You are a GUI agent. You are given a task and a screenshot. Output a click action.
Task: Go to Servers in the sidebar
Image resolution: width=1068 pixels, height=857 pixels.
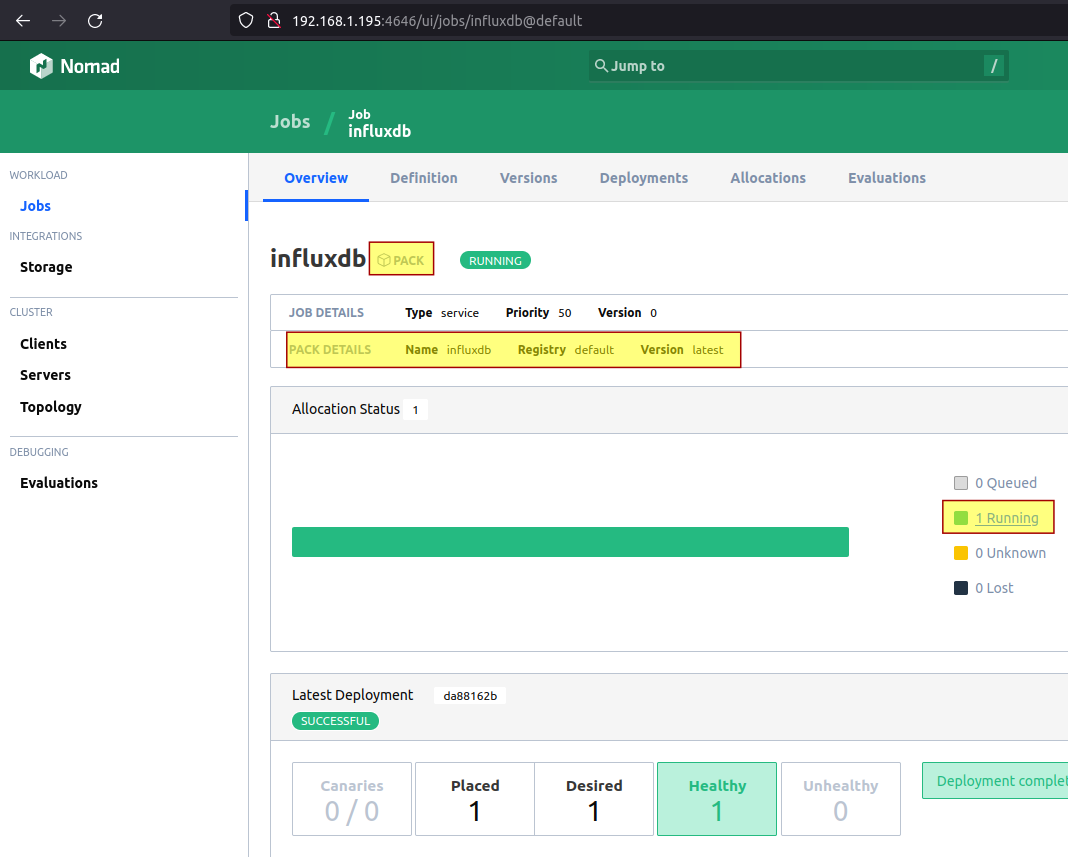(x=46, y=375)
